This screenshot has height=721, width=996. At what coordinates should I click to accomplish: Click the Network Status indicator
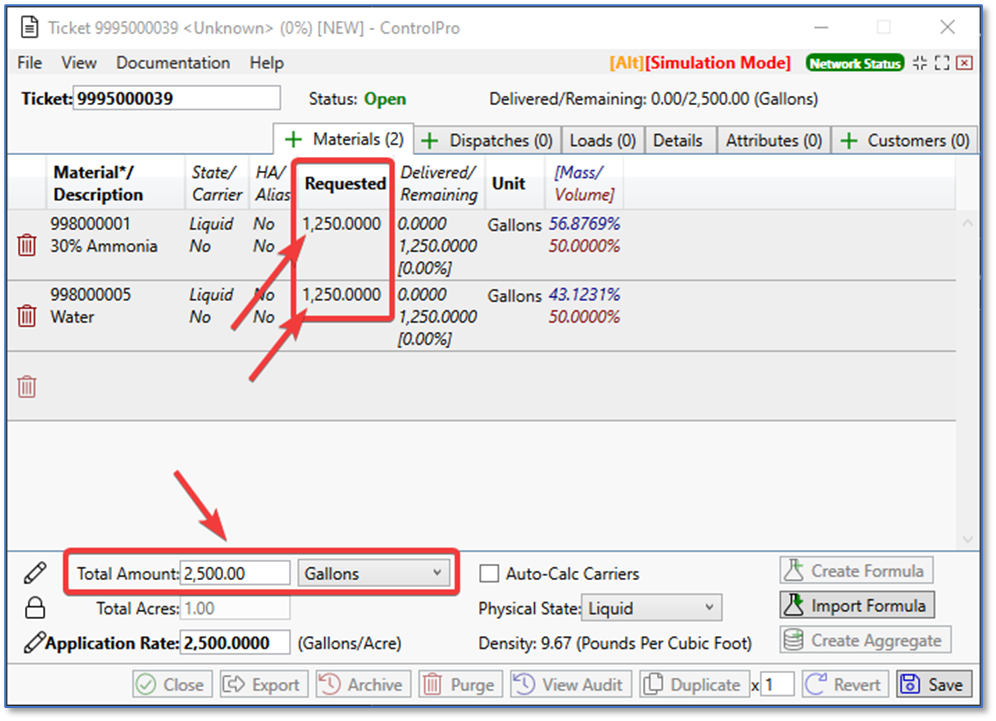pos(854,63)
